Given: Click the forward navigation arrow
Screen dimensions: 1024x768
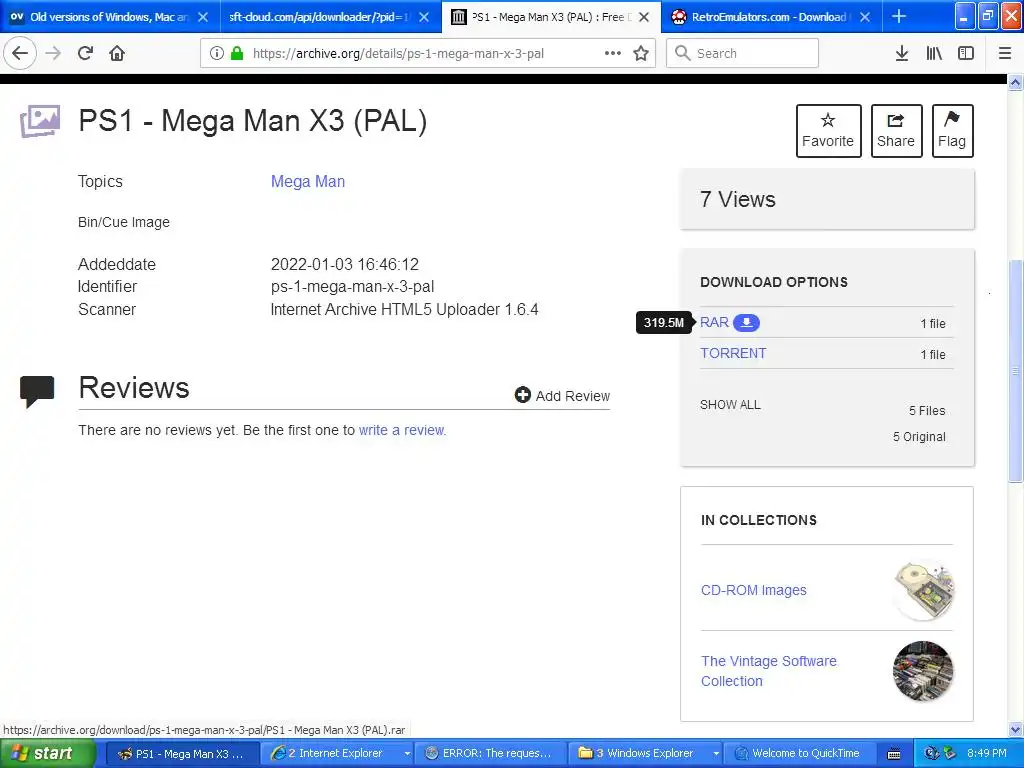Looking at the screenshot, I should click(x=53, y=53).
